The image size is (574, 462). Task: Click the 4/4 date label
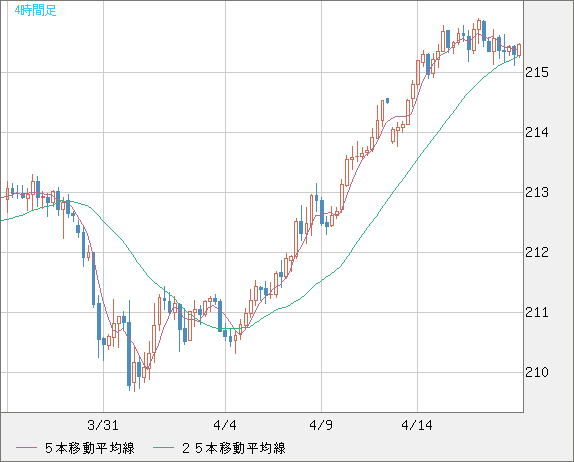coord(225,425)
